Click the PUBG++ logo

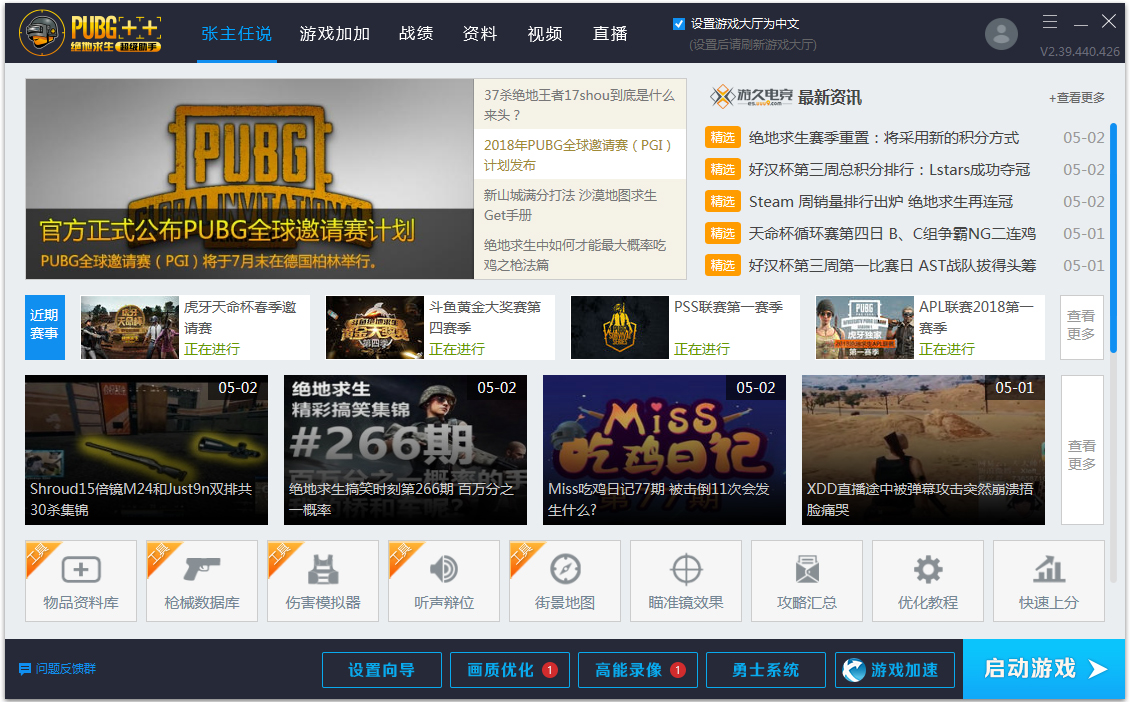click(90, 33)
